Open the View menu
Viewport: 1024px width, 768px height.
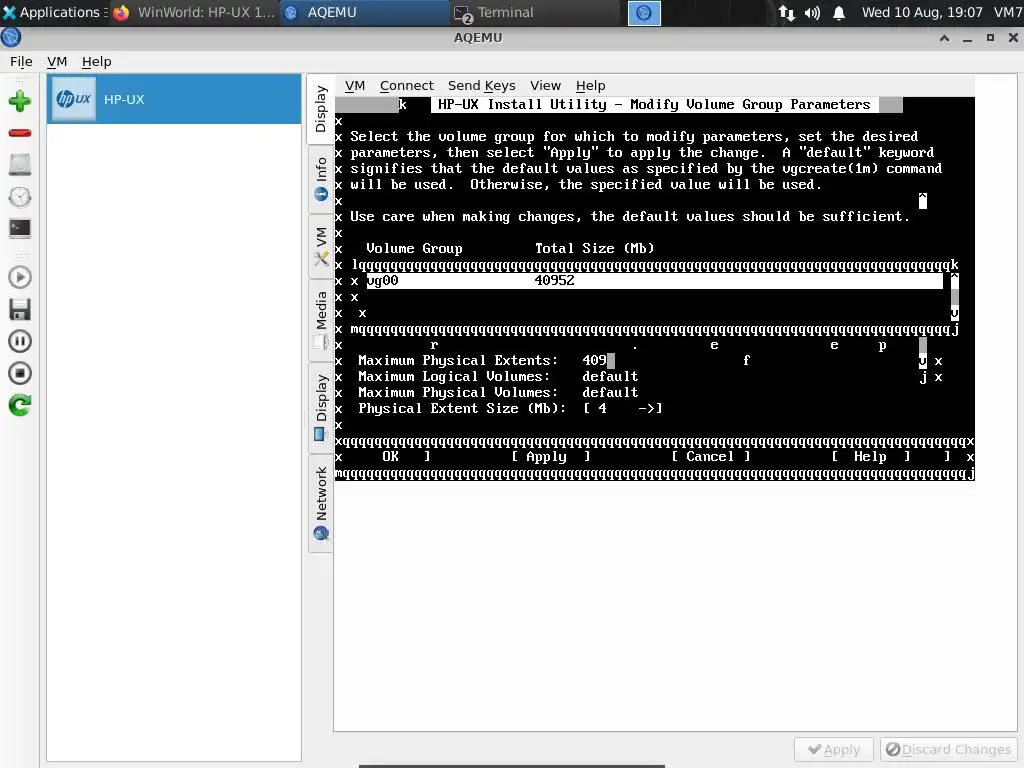[x=545, y=86]
